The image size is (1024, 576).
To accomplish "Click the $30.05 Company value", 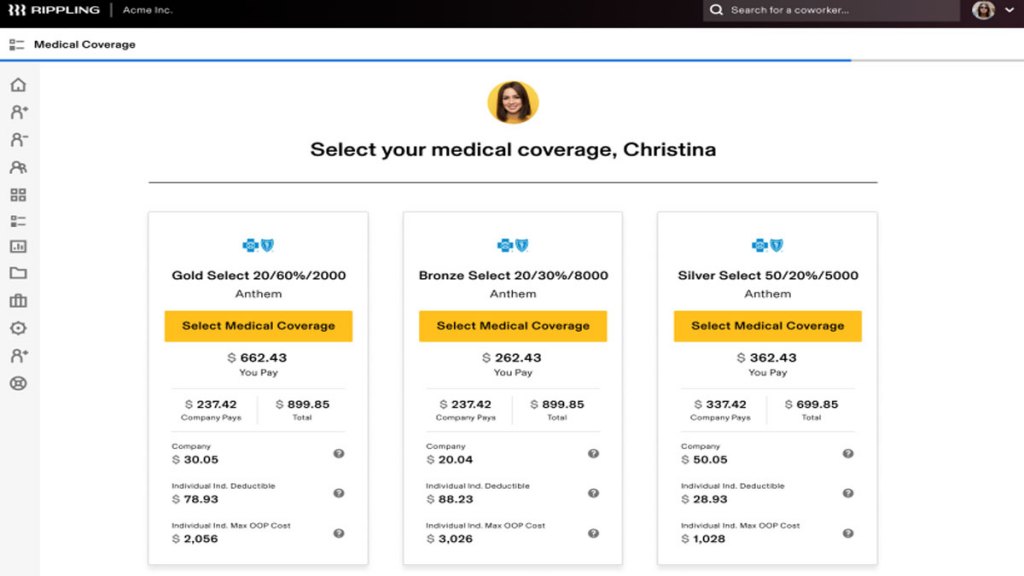I will (195, 459).
